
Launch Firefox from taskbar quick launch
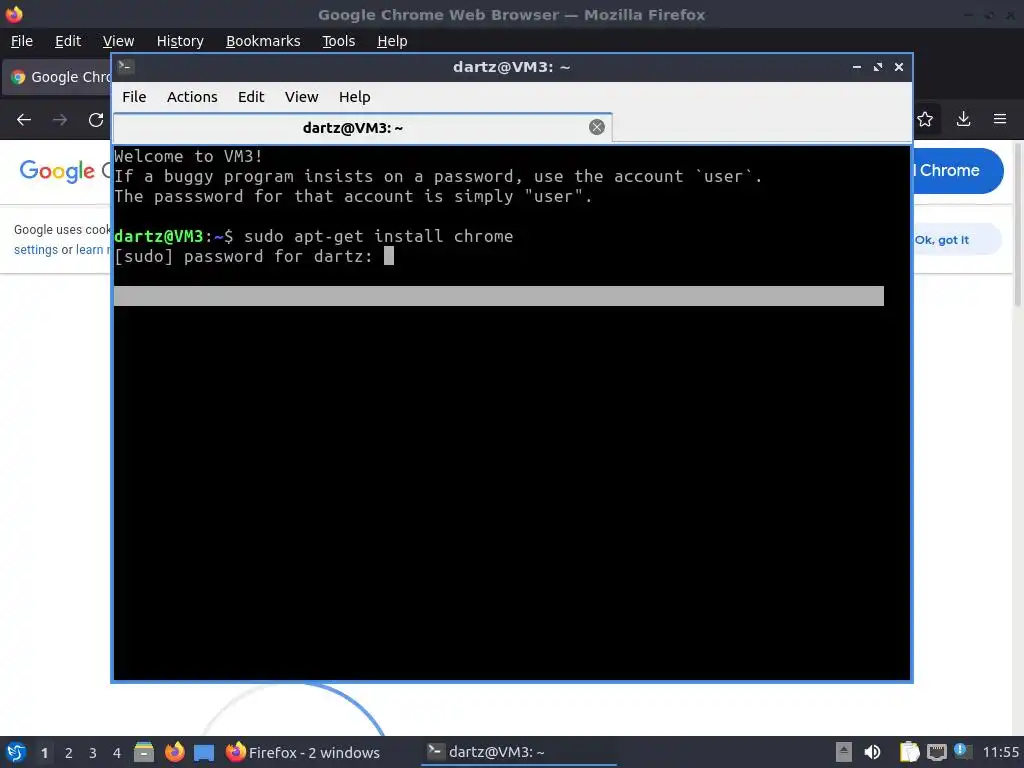click(174, 752)
